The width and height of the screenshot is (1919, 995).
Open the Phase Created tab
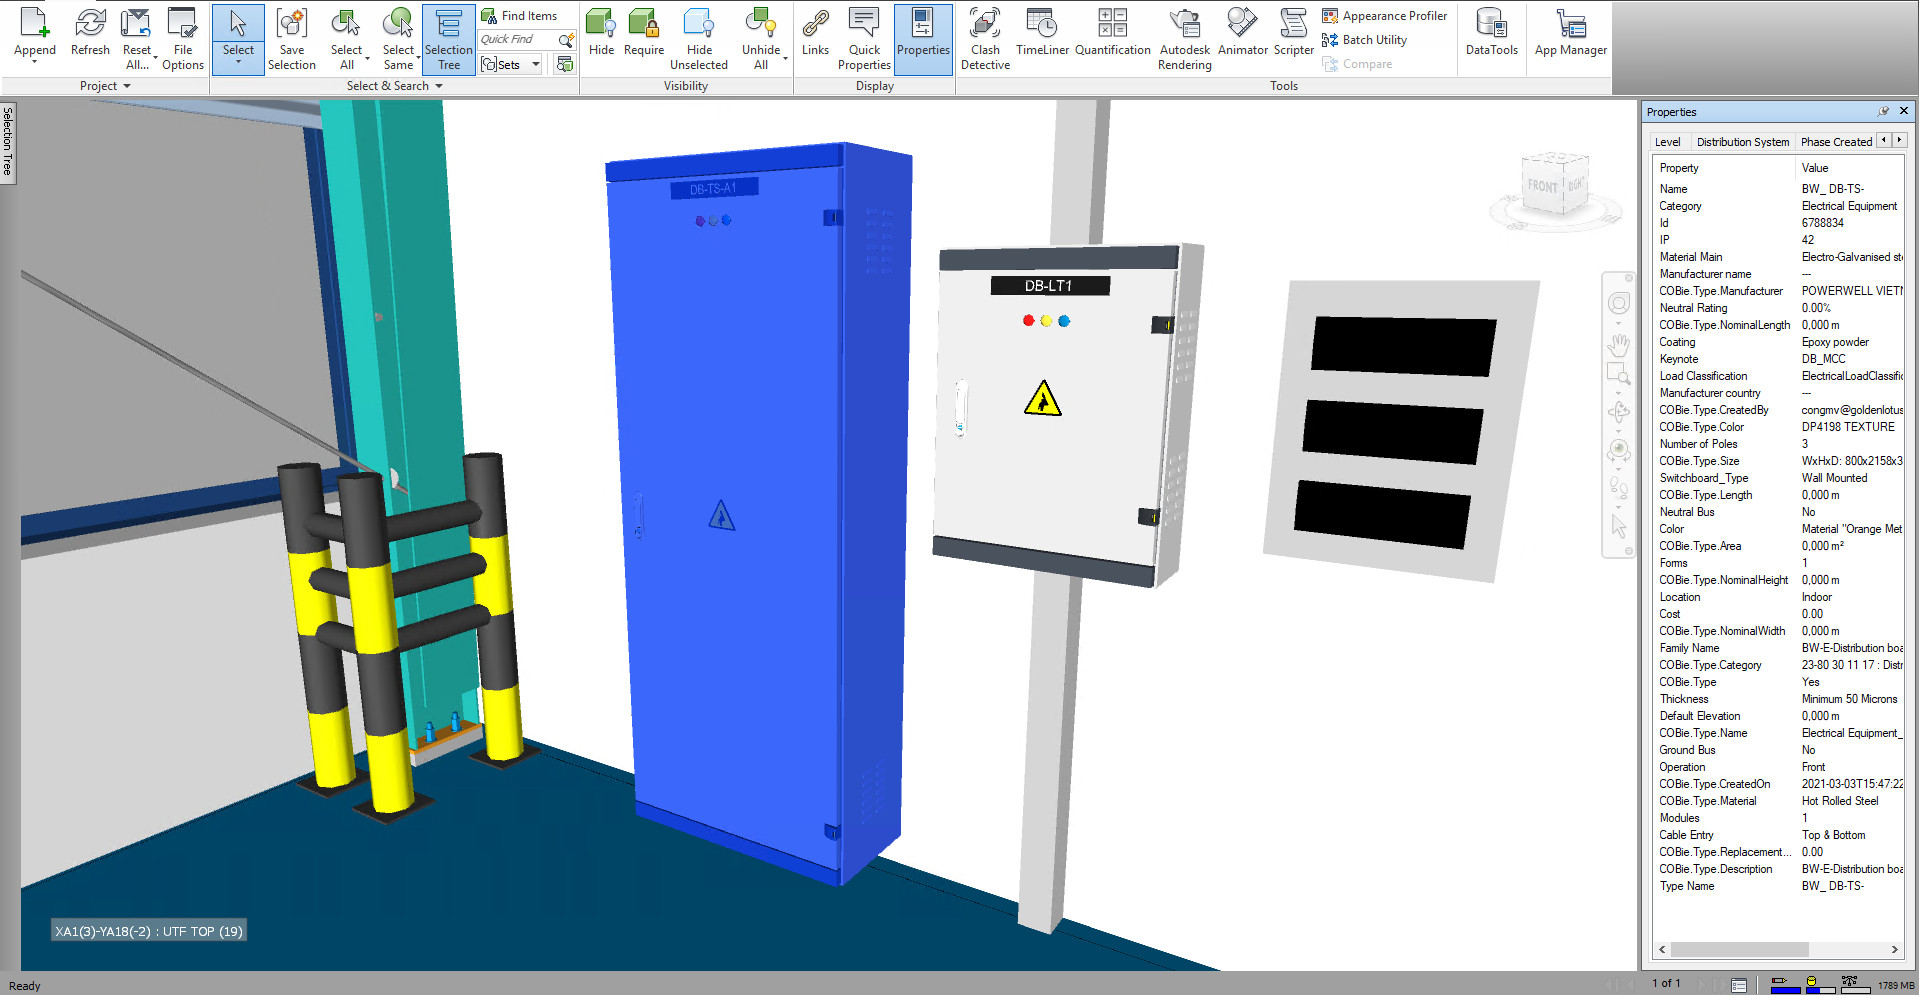1836,142
